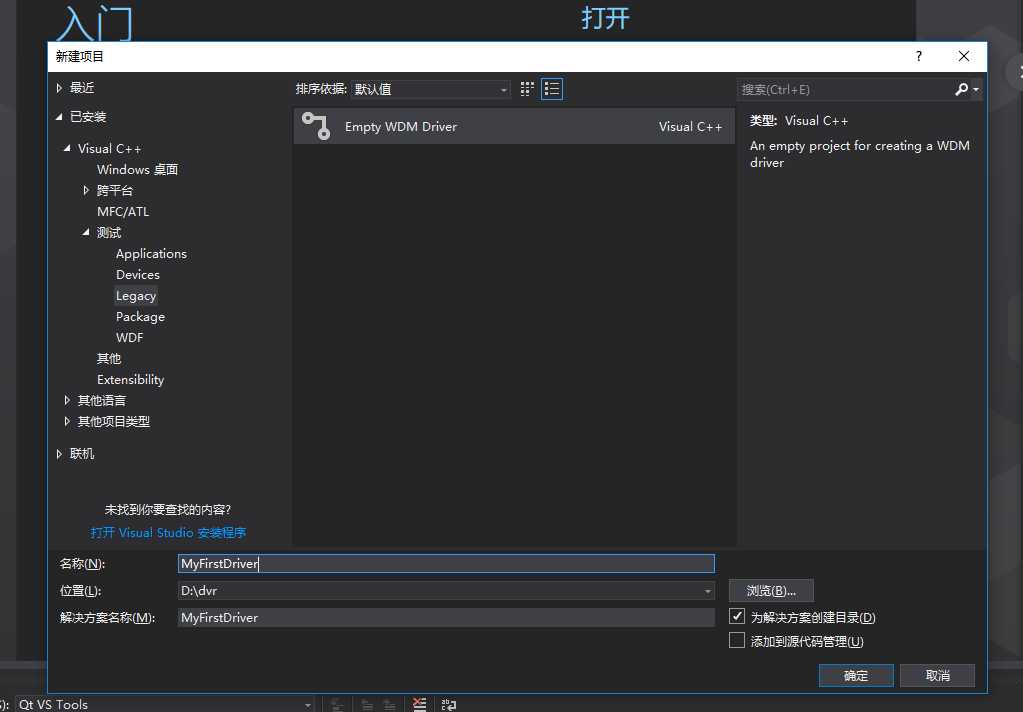1023x712 pixels.
Task: Open the dialog help question mark
Action: tap(919, 56)
